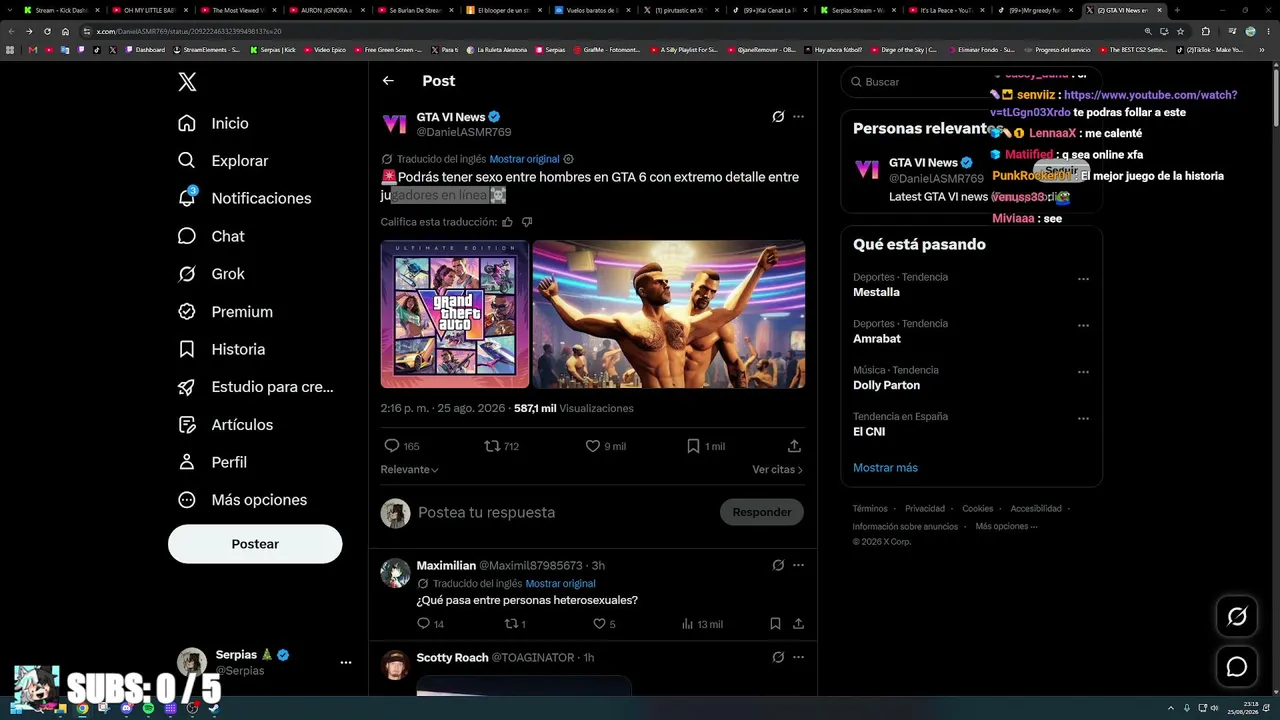This screenshot has height=720, width=1280.
Task: Click the Historia bookmark icon in sidebar
Action: (x=187, y=349)
